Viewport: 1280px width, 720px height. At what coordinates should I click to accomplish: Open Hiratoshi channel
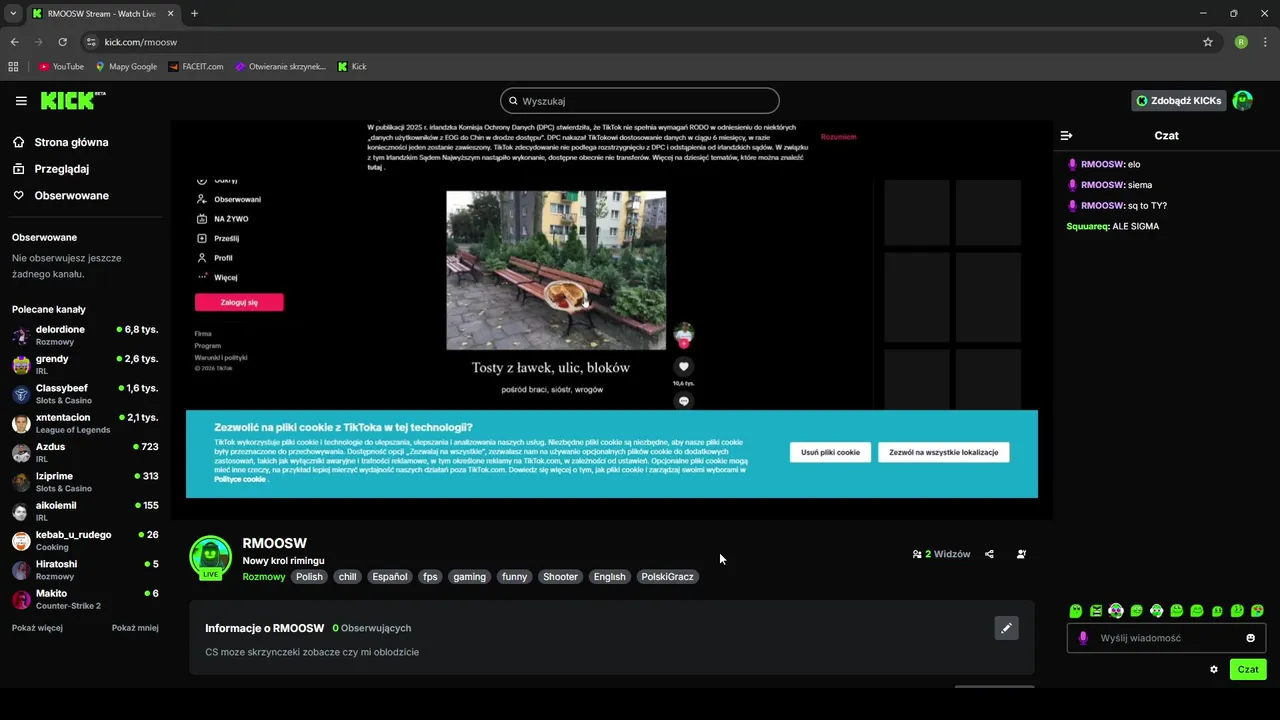coord(85,570)
